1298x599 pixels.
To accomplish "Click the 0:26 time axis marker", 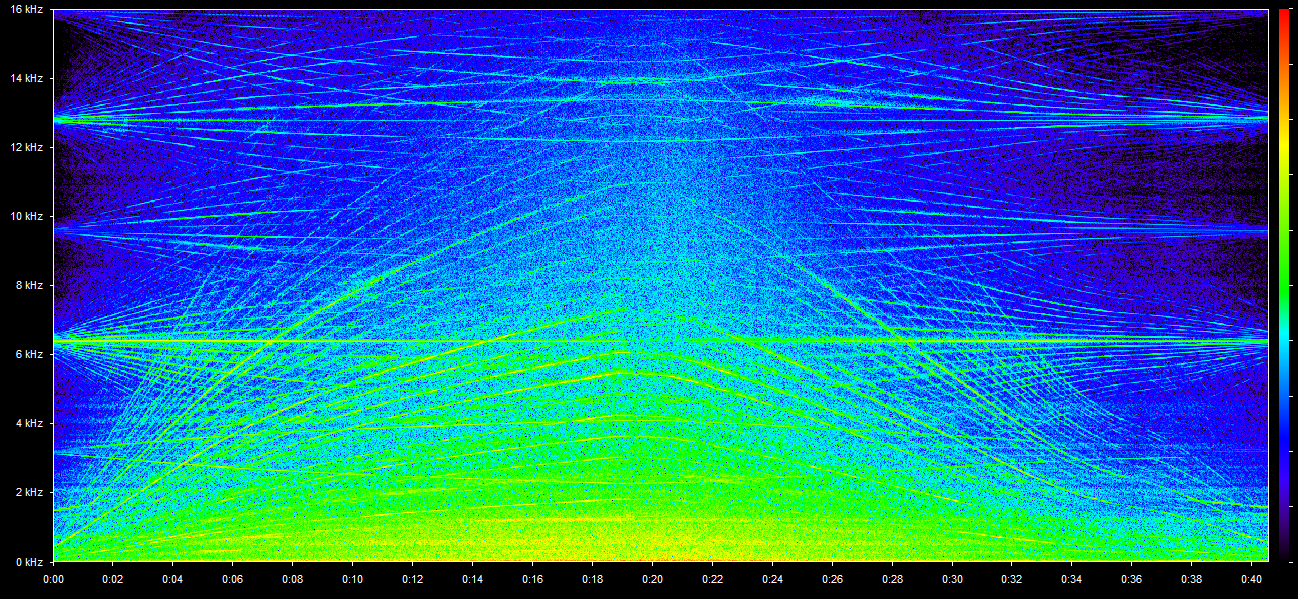I will pos(833,579).
